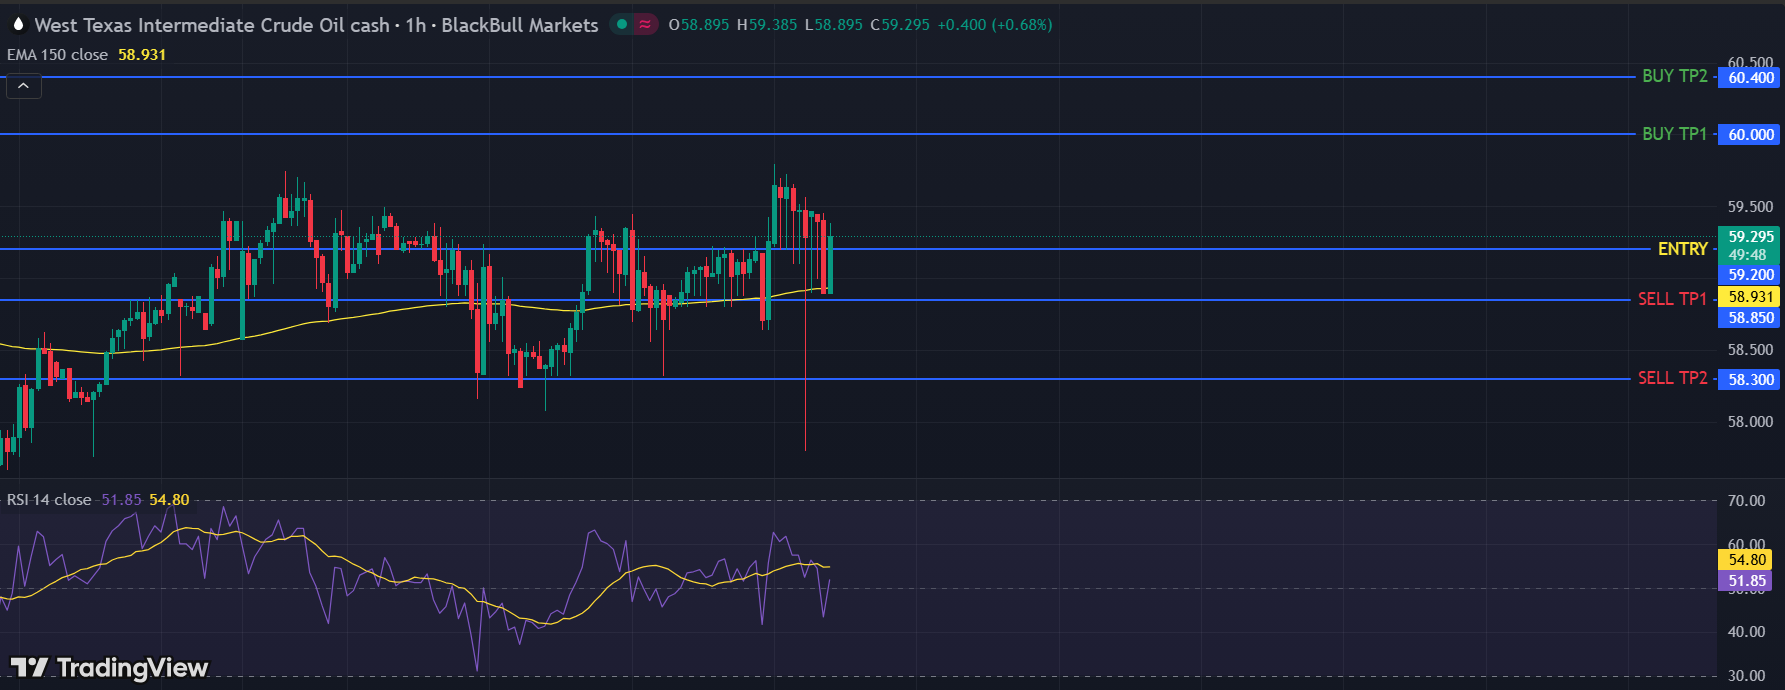Click the 60.400 price axis tag
The height and width of the screenshot is (690, 1785).
click(x=1750, y=78)
